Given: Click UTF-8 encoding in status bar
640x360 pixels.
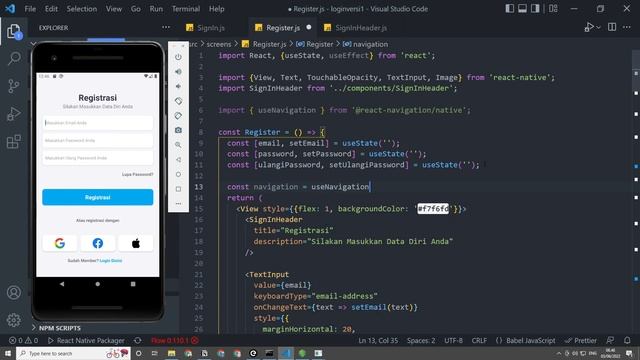Looking at the screenshot, I should [453, 340].
